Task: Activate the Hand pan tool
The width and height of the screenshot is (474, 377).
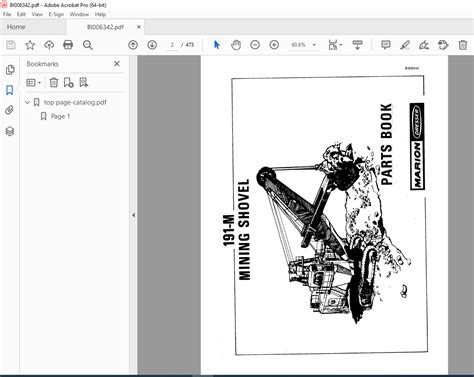Action: pyautogui.click(x=236, y=45)
